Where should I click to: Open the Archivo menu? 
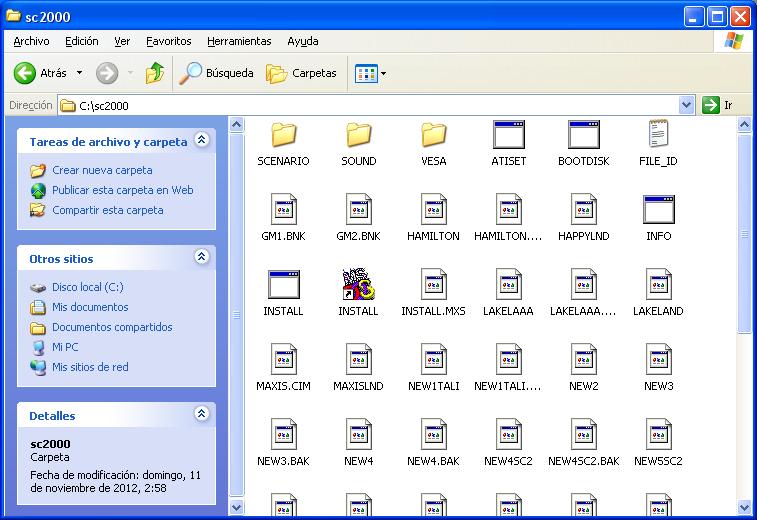point(31,42)
